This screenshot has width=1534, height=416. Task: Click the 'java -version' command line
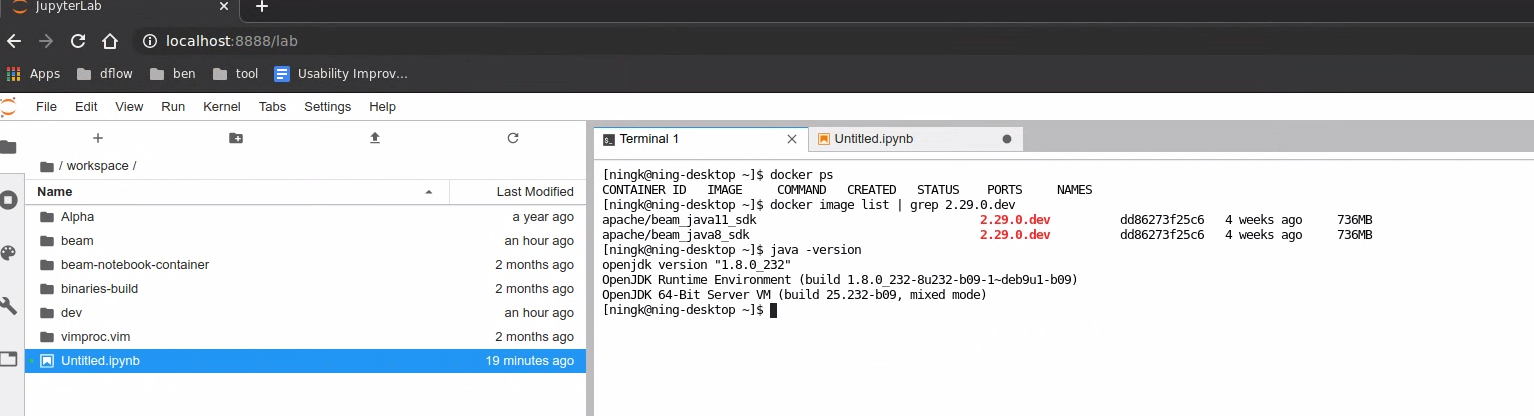click(x=731, y=250)
